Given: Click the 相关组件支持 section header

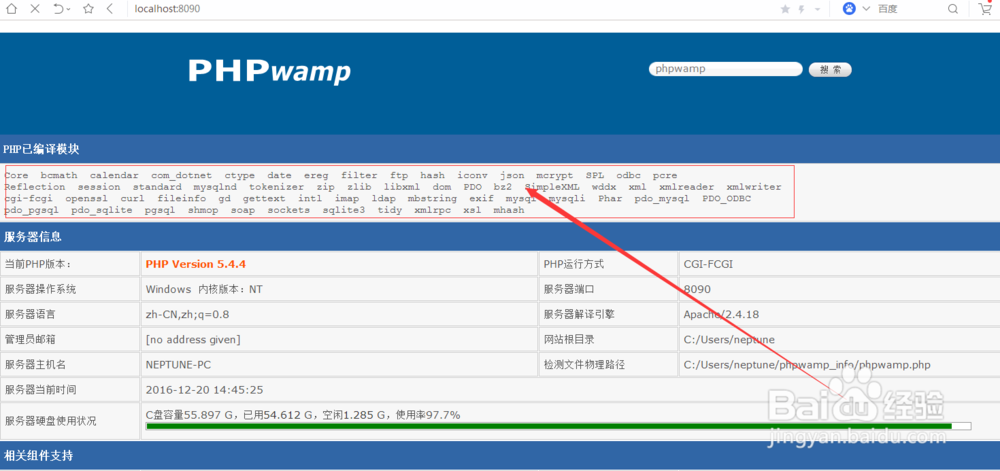Looking at the screenshot, I should pyautogui.click(x=500, y=456).
